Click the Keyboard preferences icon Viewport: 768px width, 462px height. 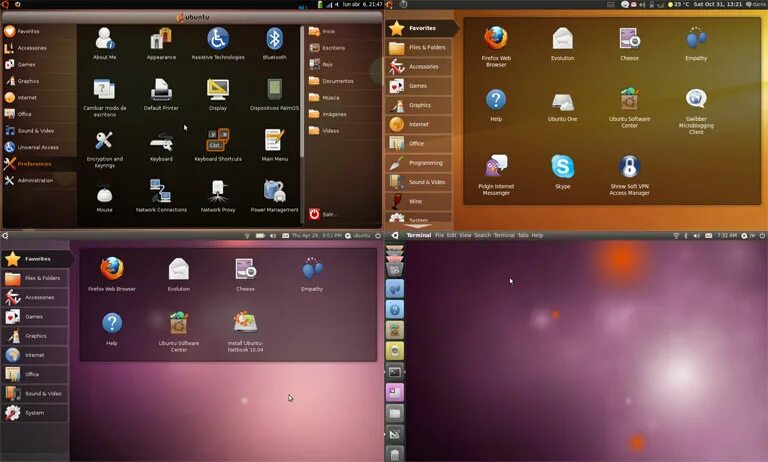point(161,145)
